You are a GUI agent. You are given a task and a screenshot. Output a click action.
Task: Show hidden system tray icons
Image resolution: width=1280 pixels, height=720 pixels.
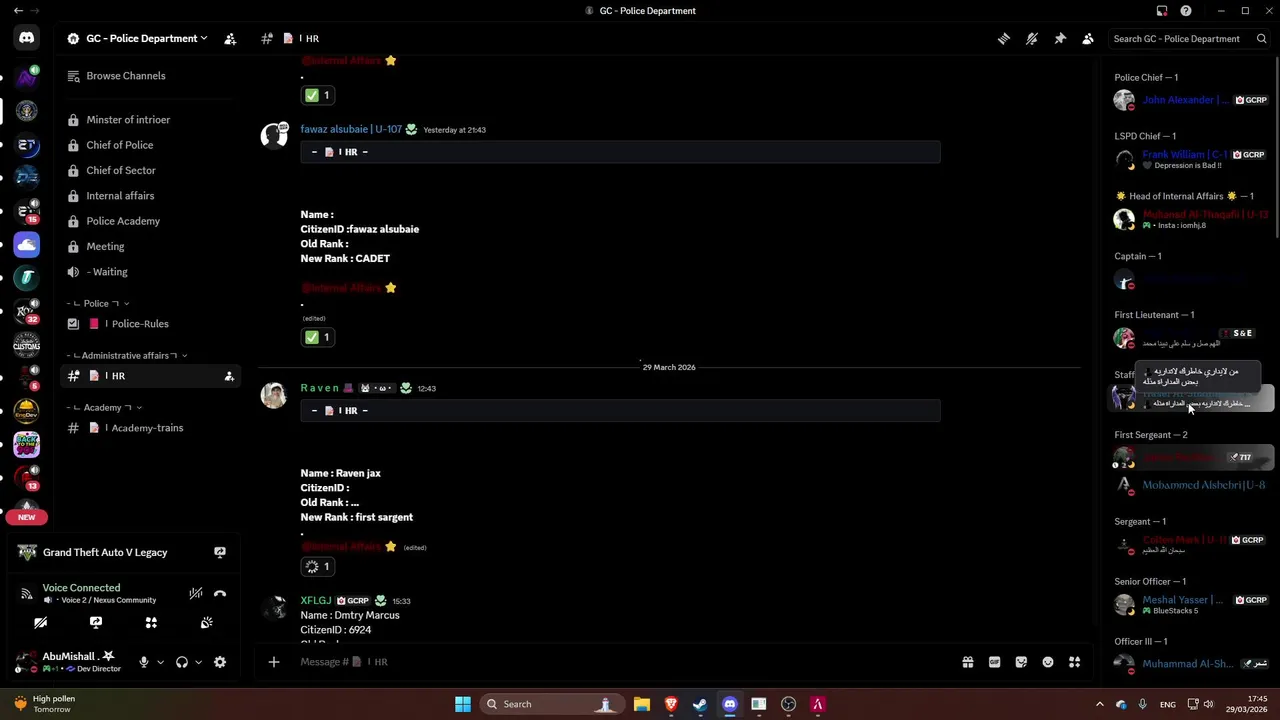pos(1099,705)
